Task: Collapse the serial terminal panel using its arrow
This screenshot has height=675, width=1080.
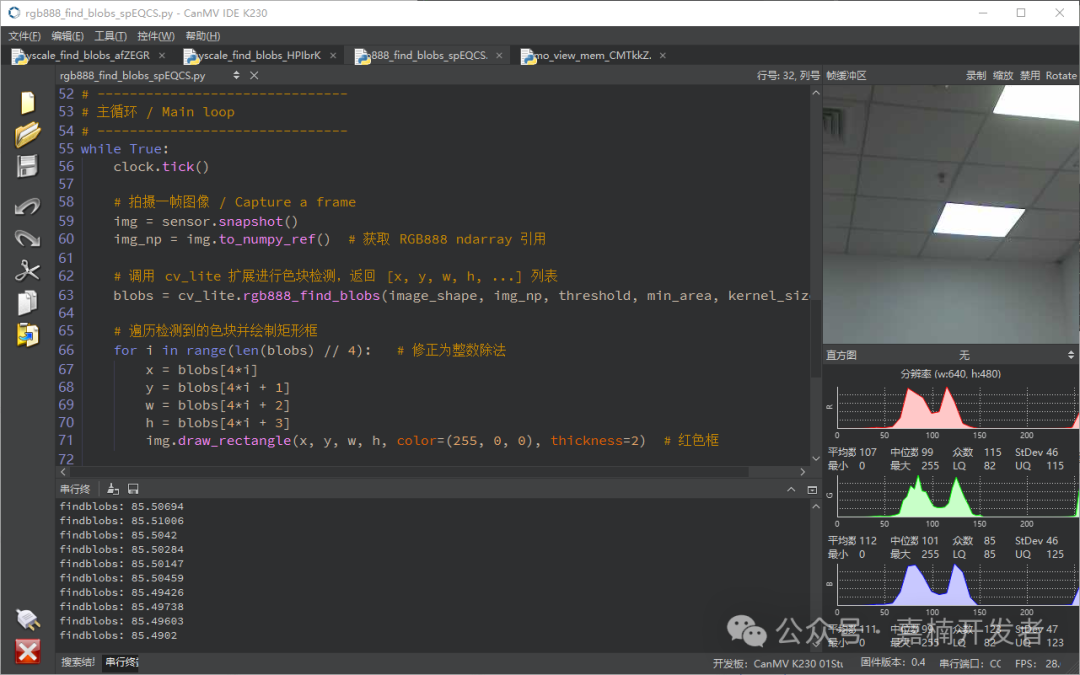Action: 791,489
